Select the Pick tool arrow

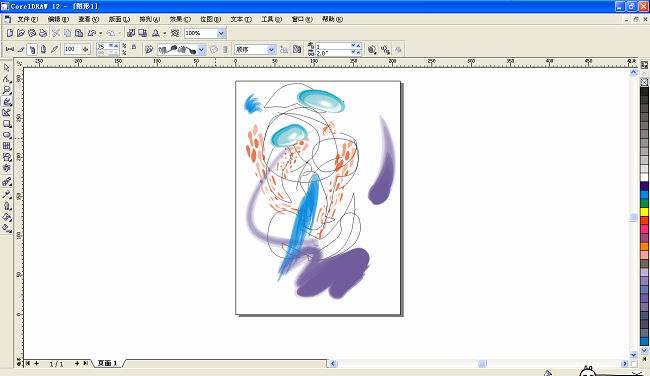click(7, 68)
